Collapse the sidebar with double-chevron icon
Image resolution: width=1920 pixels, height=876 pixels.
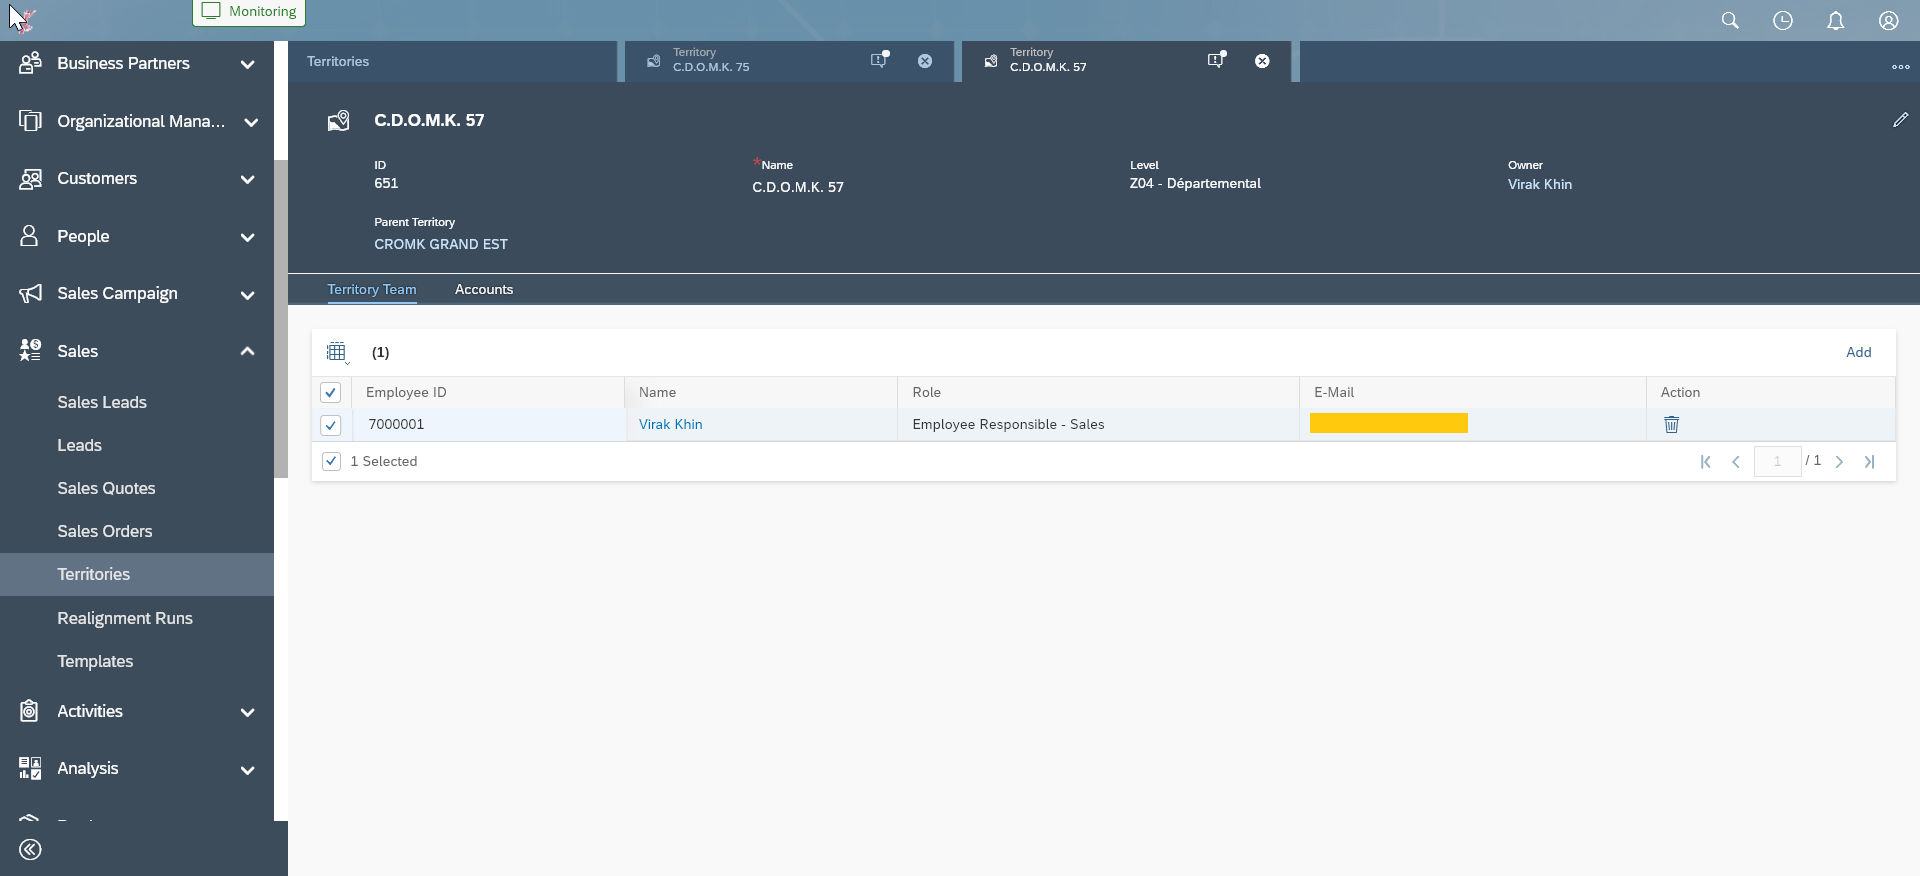pos(30,850)
